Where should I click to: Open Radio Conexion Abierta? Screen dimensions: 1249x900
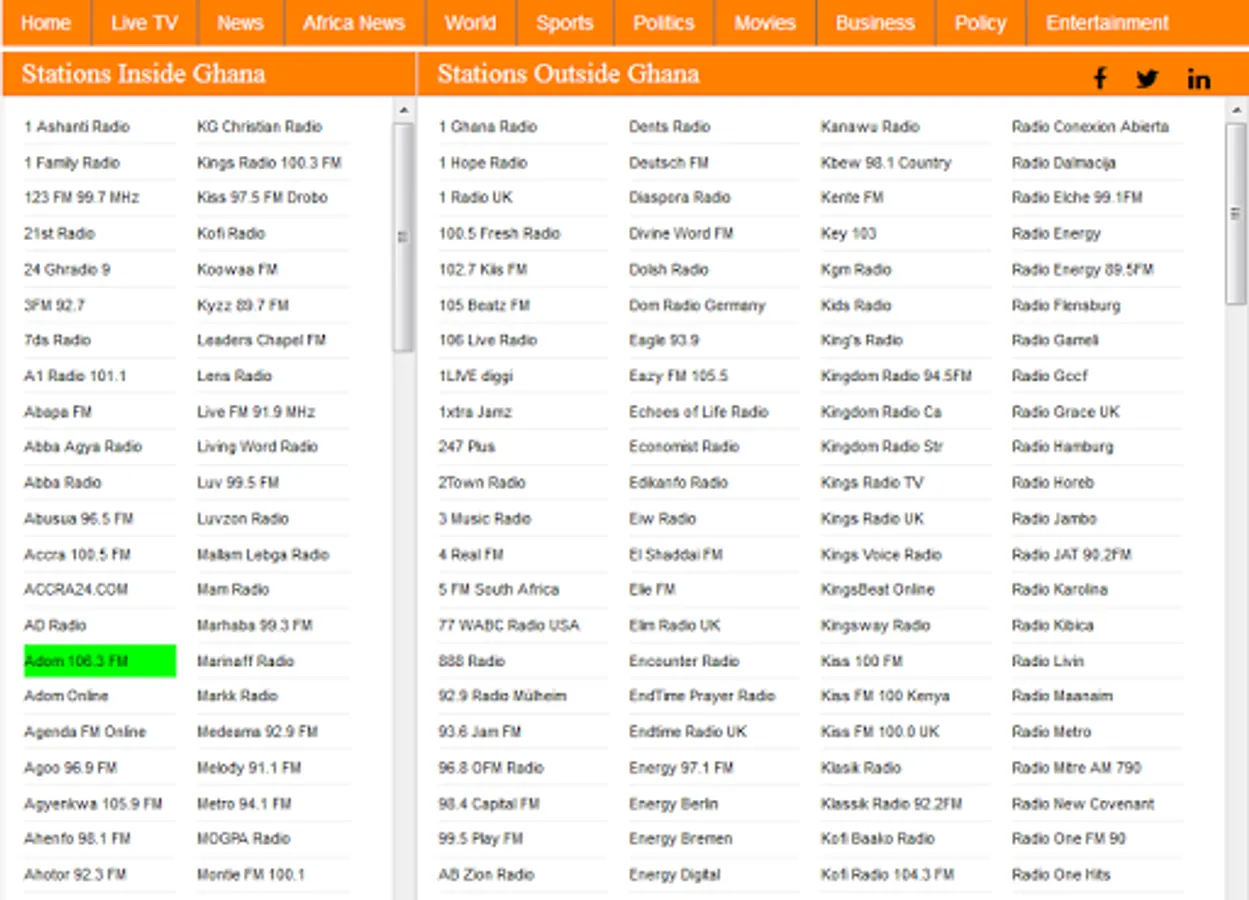point(1090,127)
